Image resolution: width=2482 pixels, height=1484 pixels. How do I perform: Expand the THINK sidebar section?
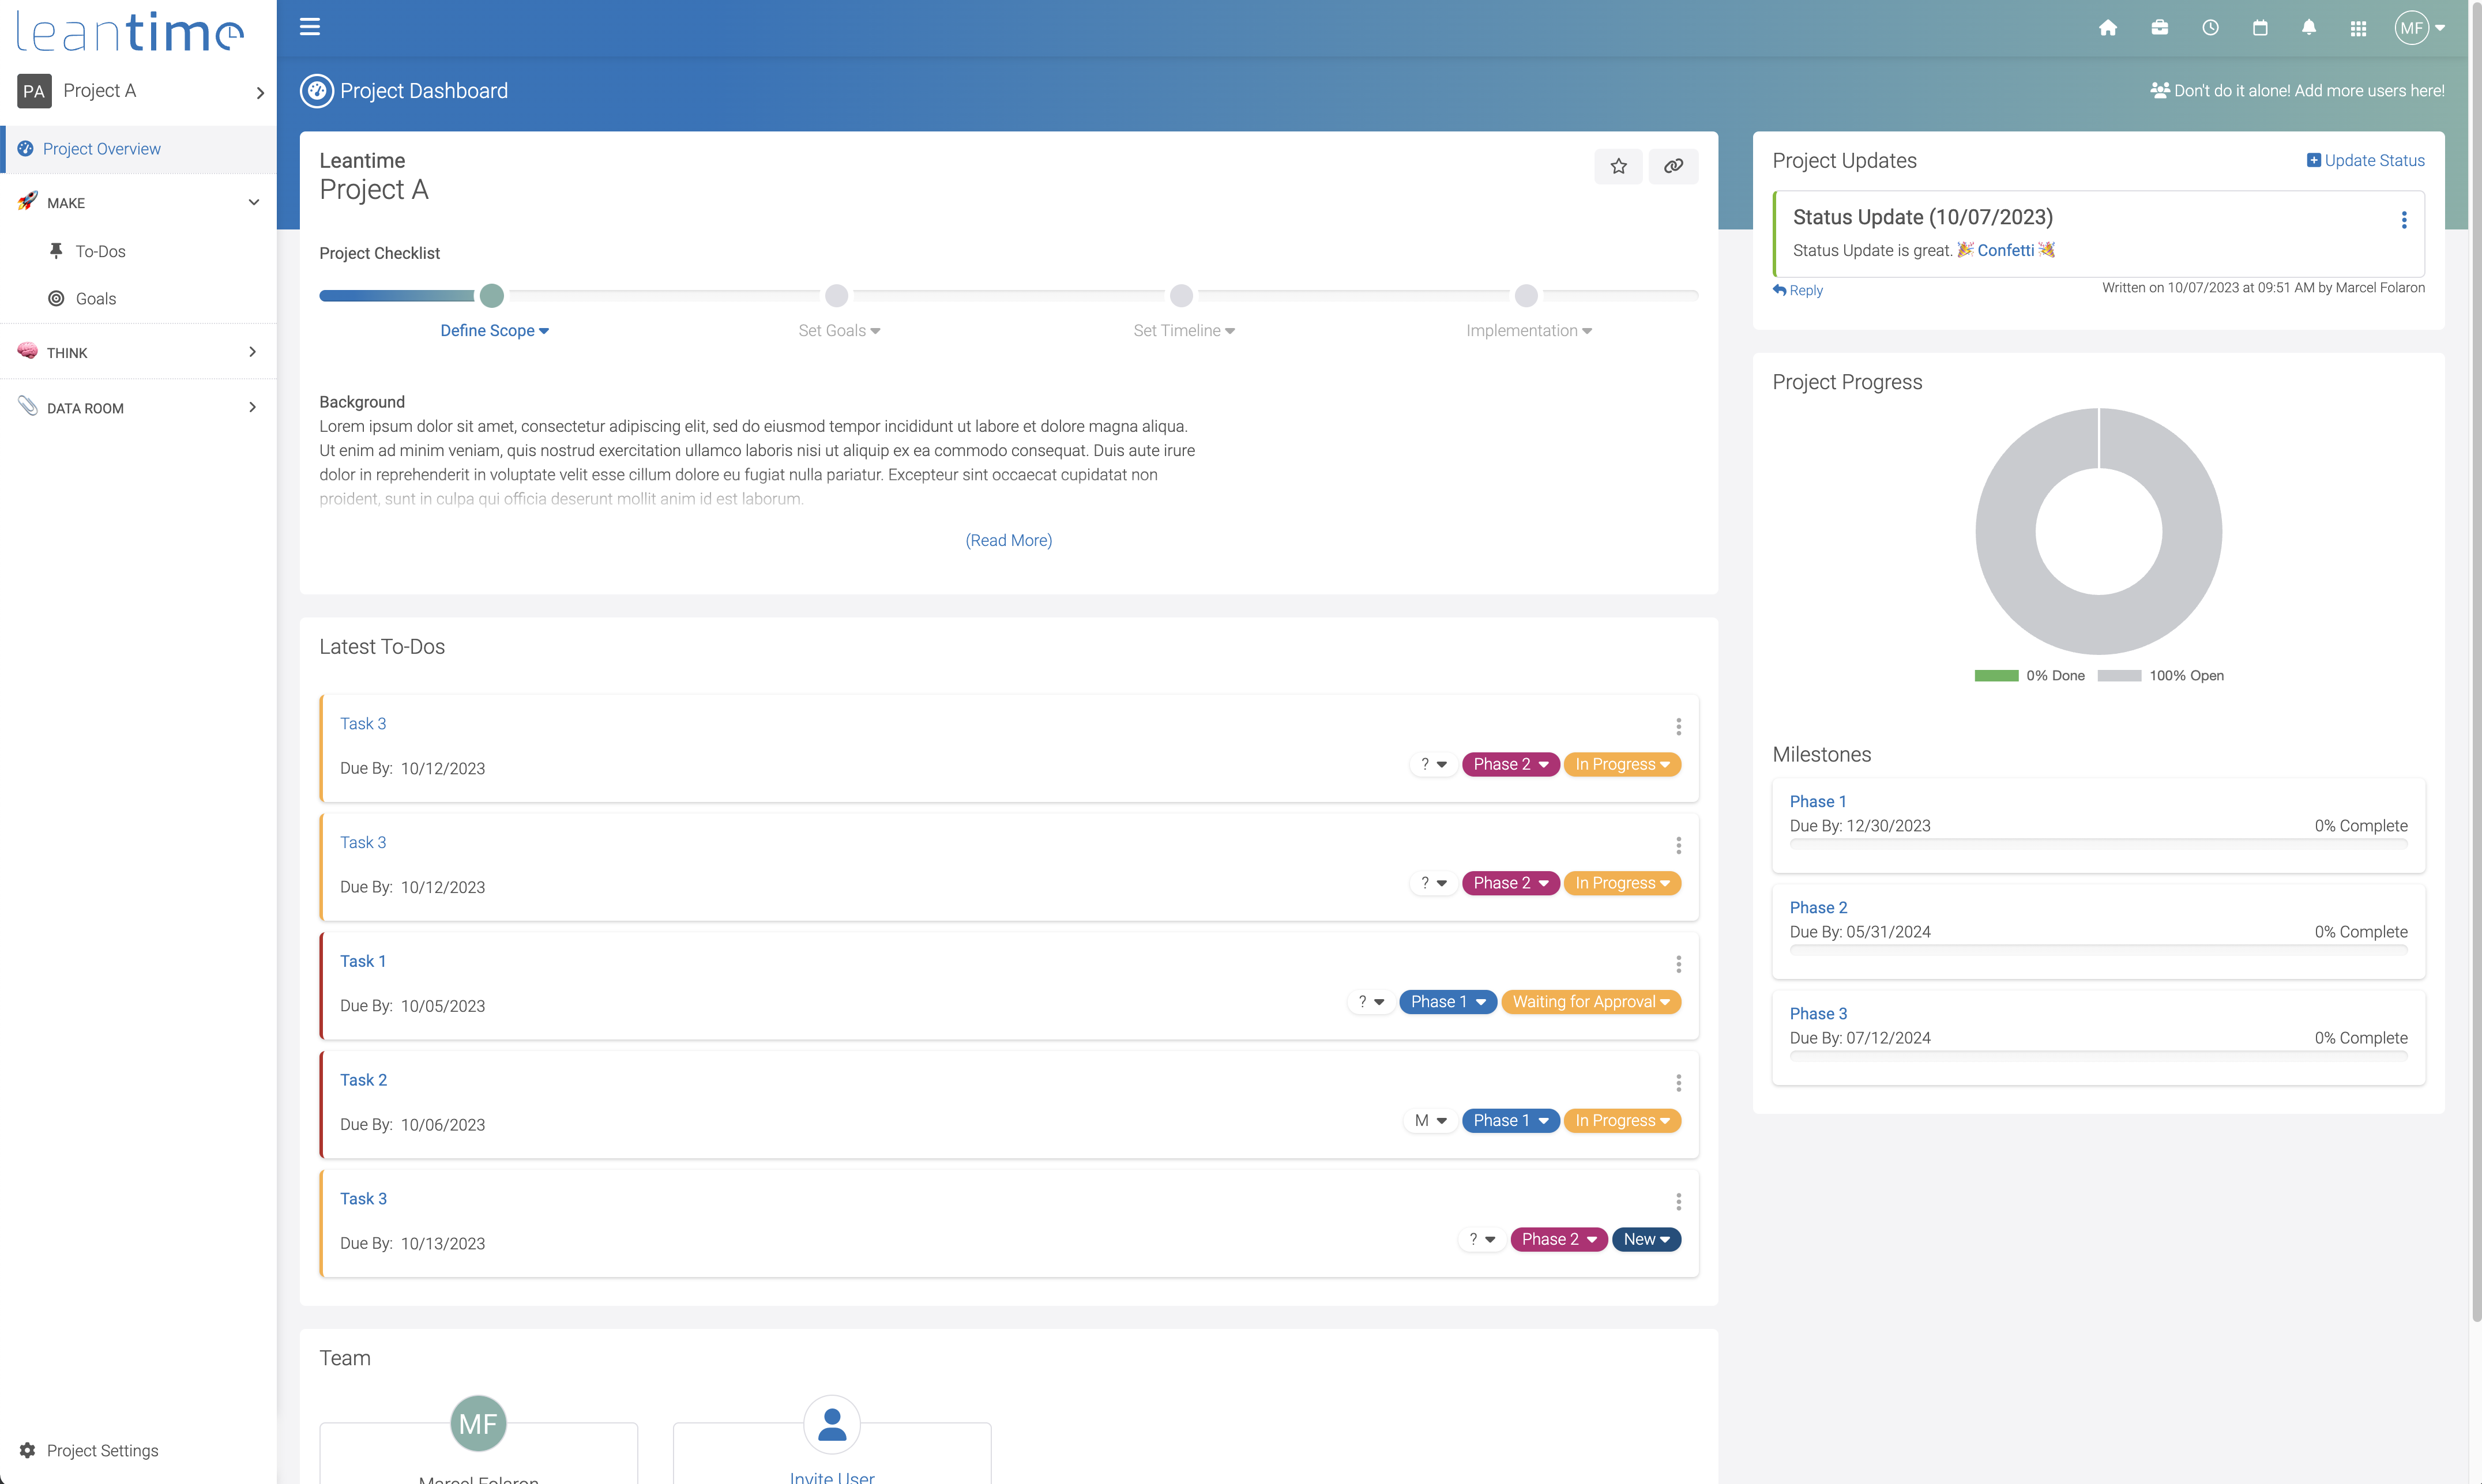(x=138, y=352)
